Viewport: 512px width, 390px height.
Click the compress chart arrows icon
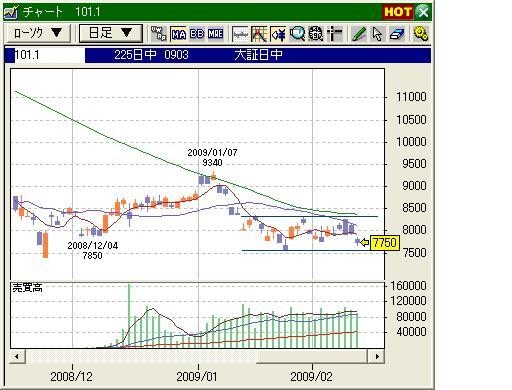click(x=278, y=34)
